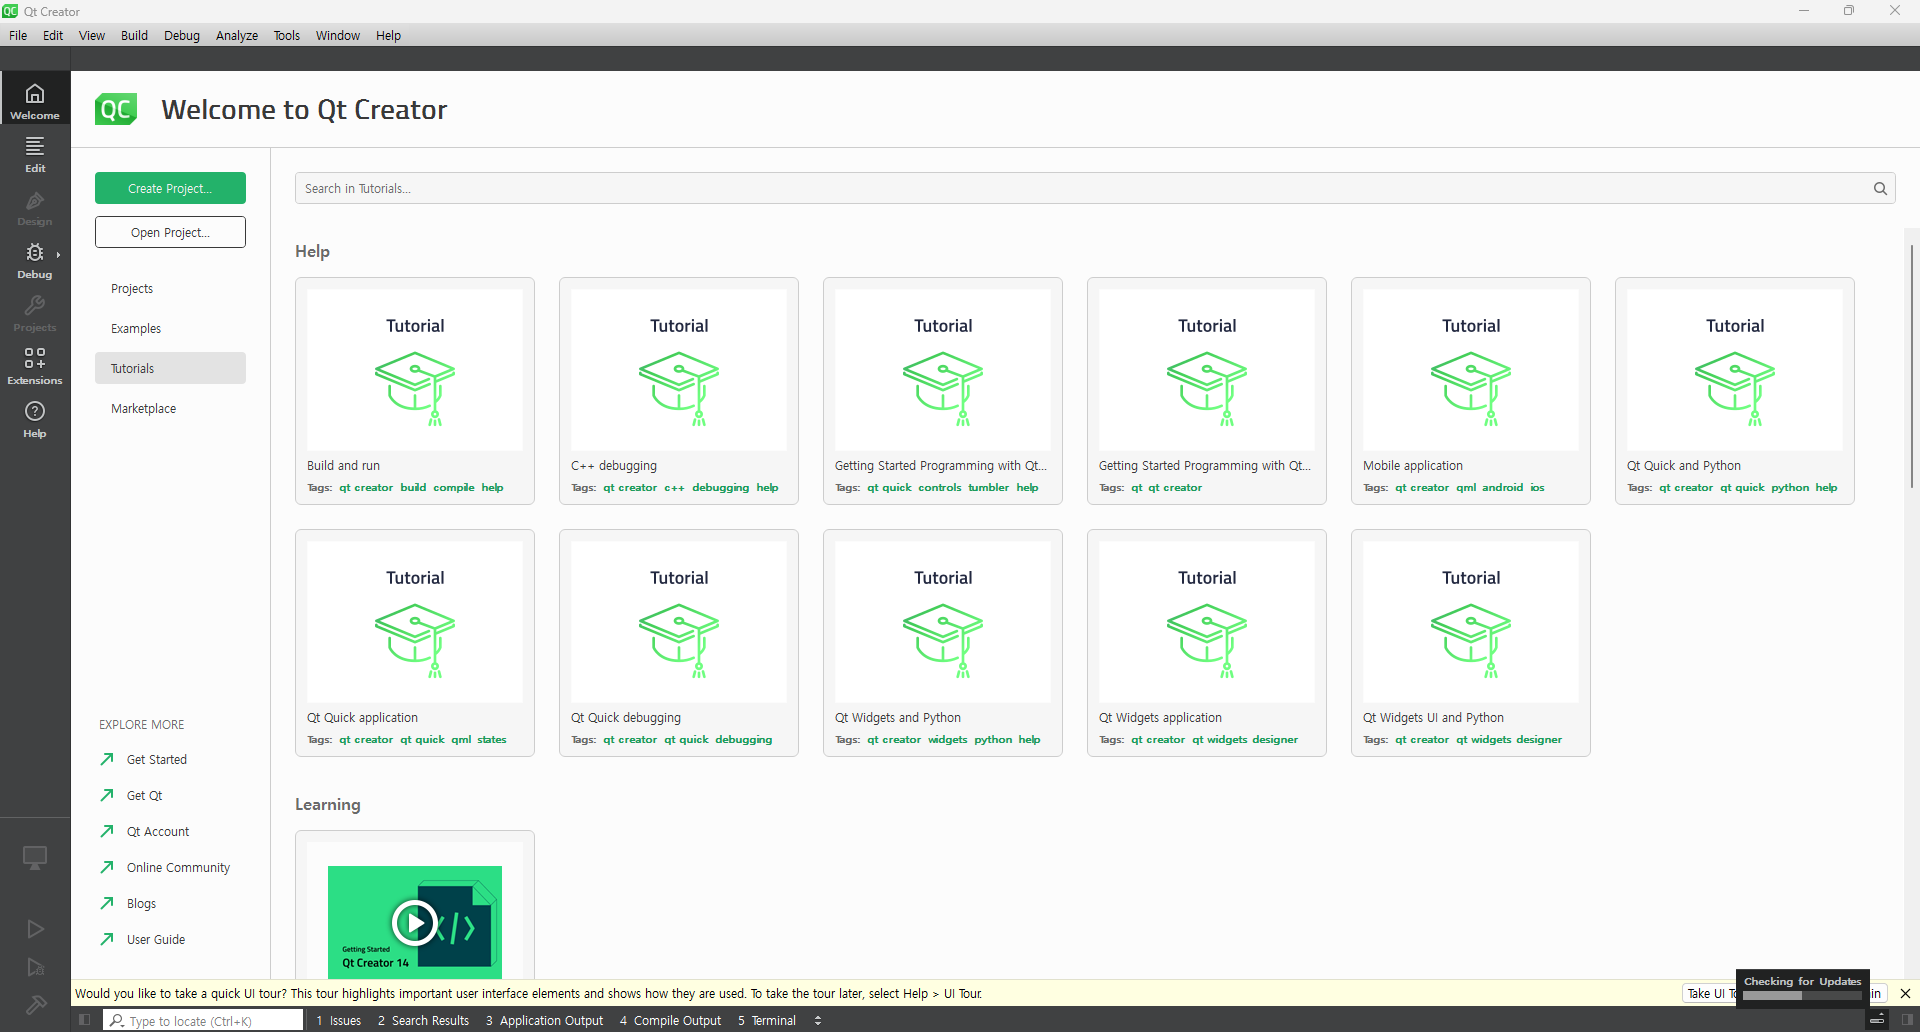Open the Design mode
This screenshot has width=1920, height=1032.
coord(35,207)
